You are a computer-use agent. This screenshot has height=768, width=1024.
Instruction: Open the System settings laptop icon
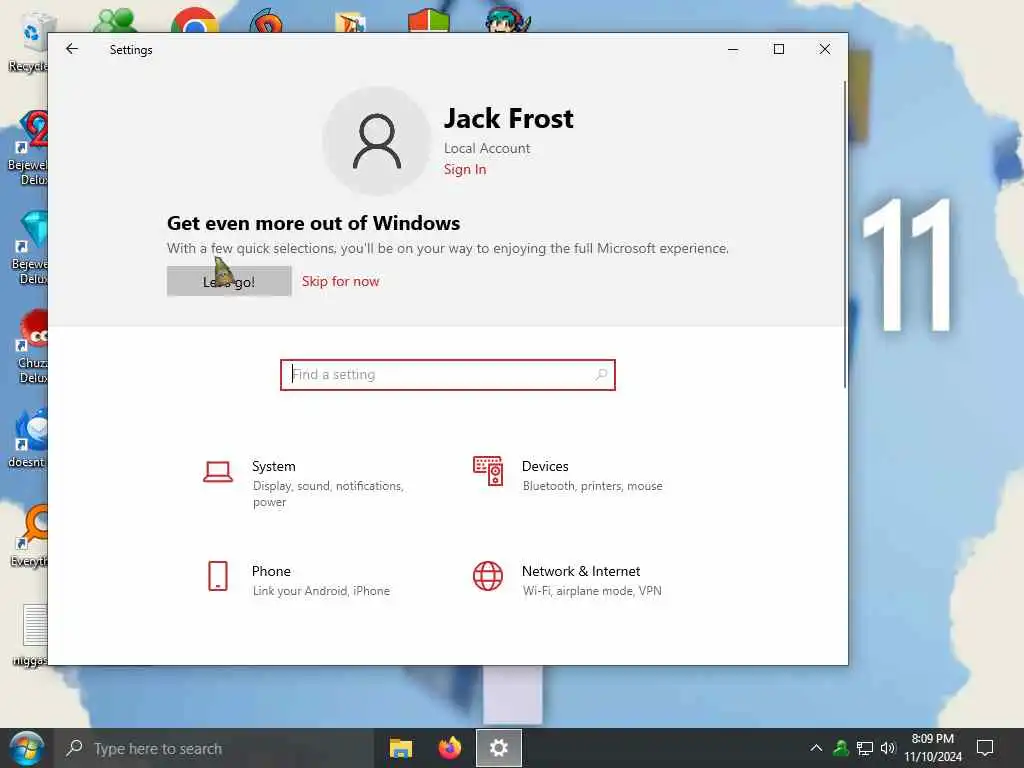point(217,471)
